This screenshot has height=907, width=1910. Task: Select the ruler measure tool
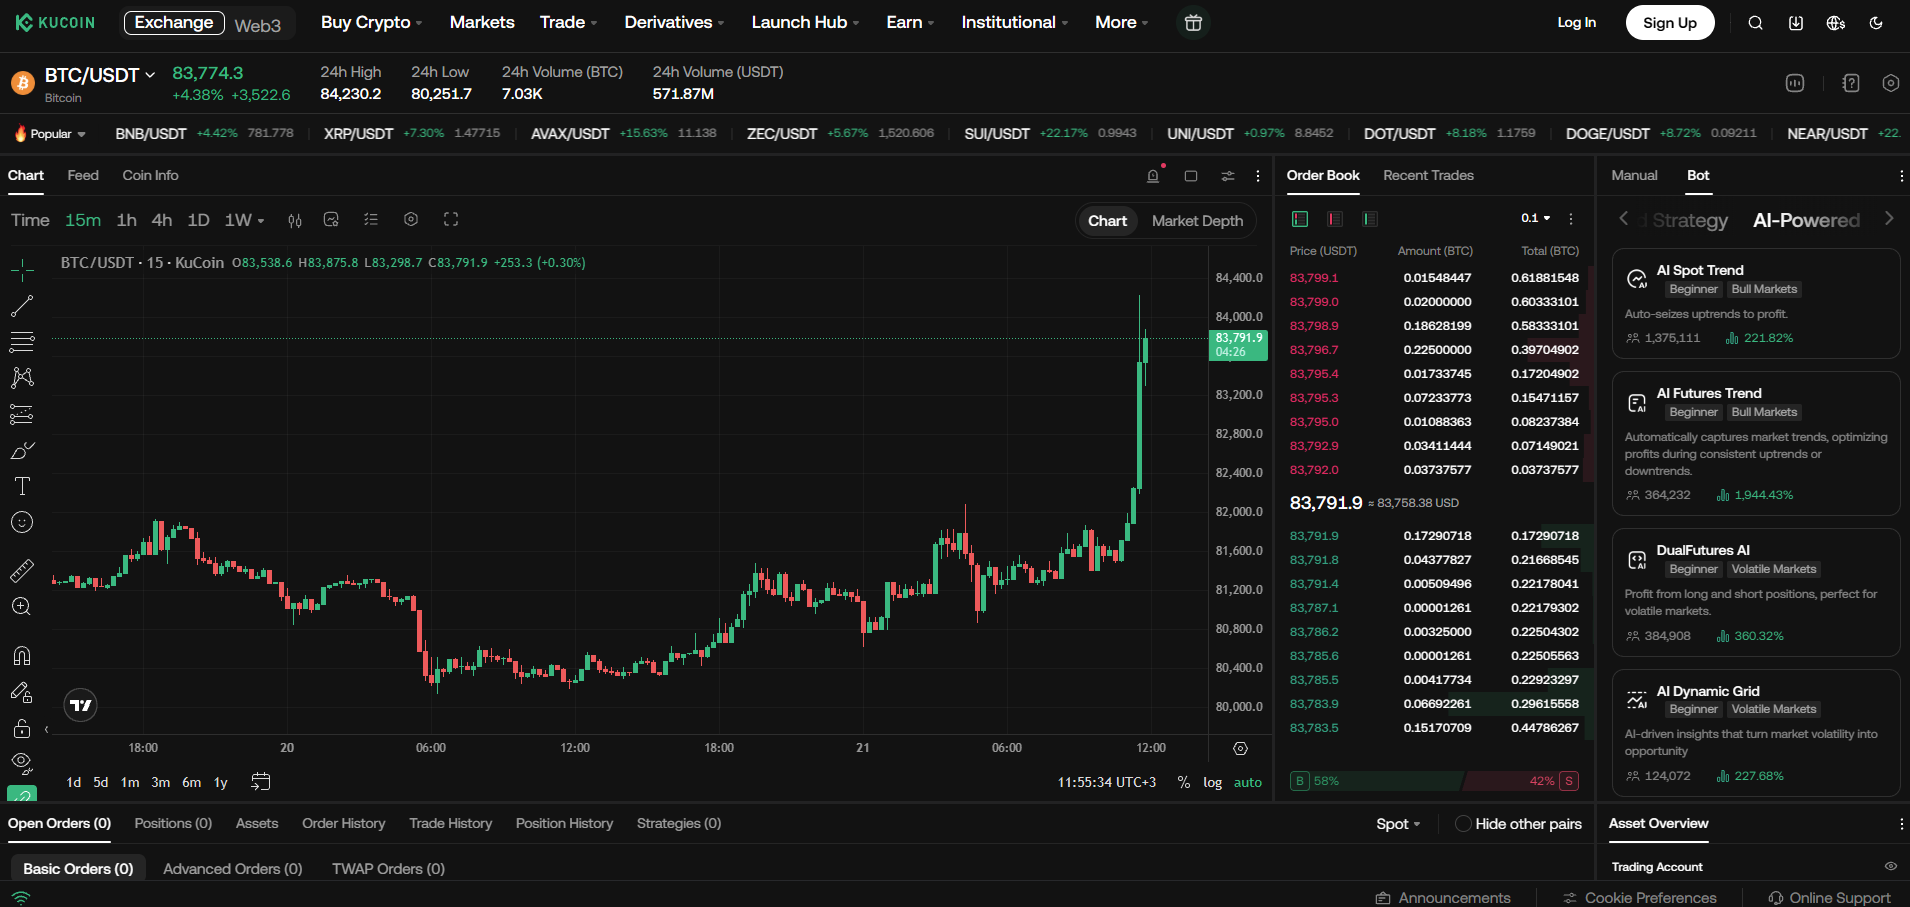22,570
